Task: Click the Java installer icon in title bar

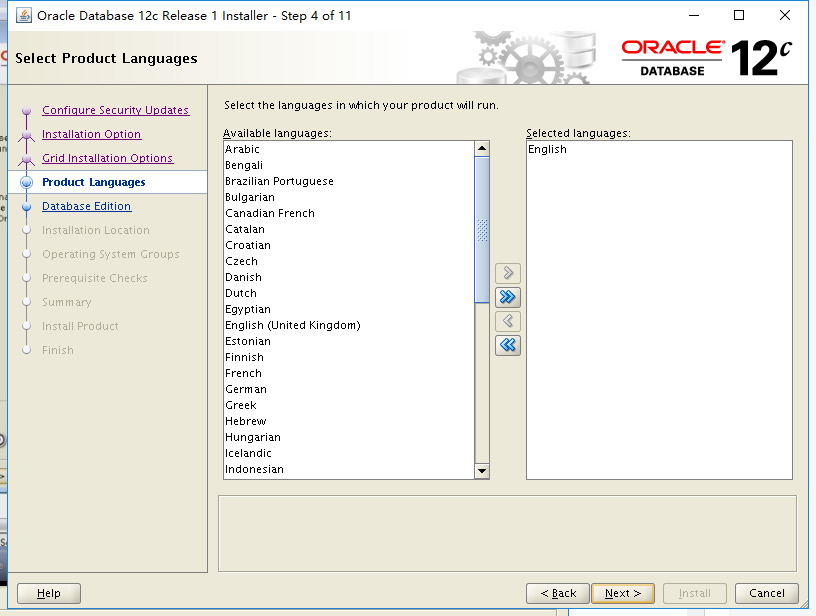Action: [23, 16]
